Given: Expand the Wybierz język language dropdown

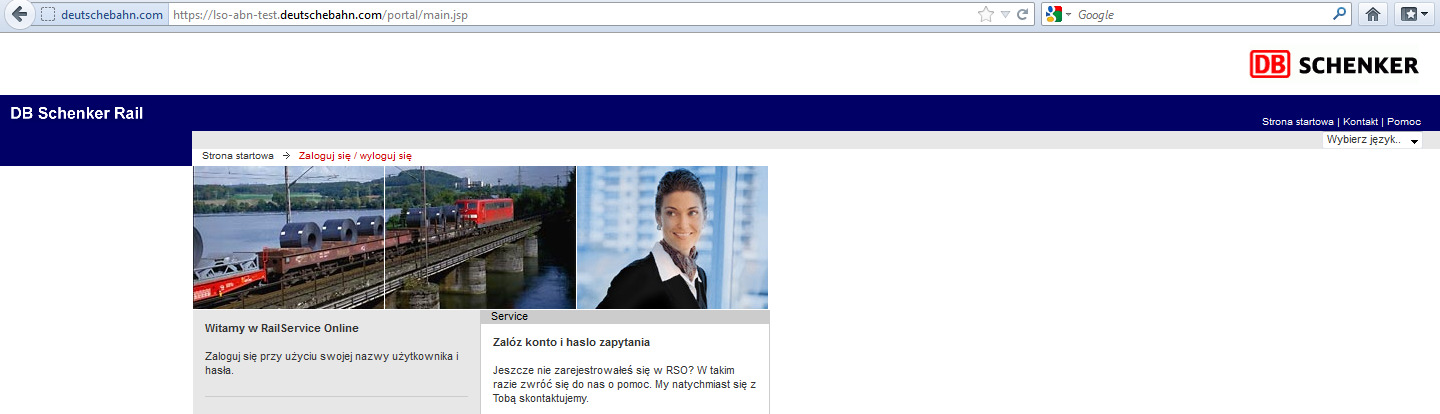Looking at the screenshot, I should coord(1372,140).
